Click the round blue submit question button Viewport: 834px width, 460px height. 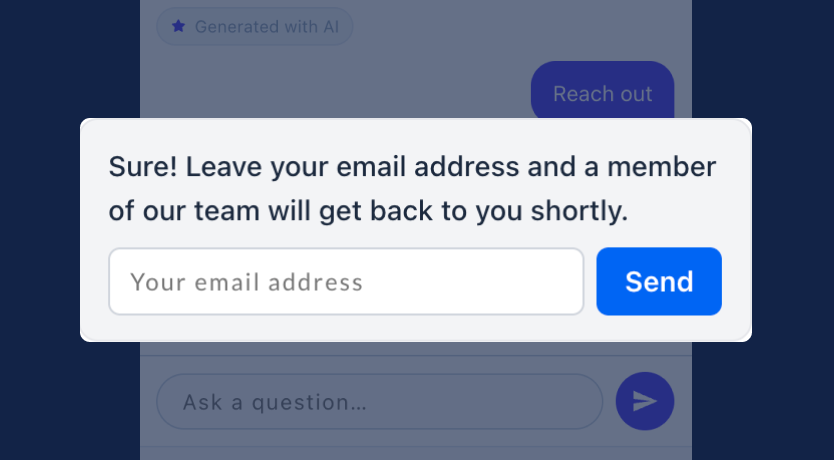click(645, 401)
